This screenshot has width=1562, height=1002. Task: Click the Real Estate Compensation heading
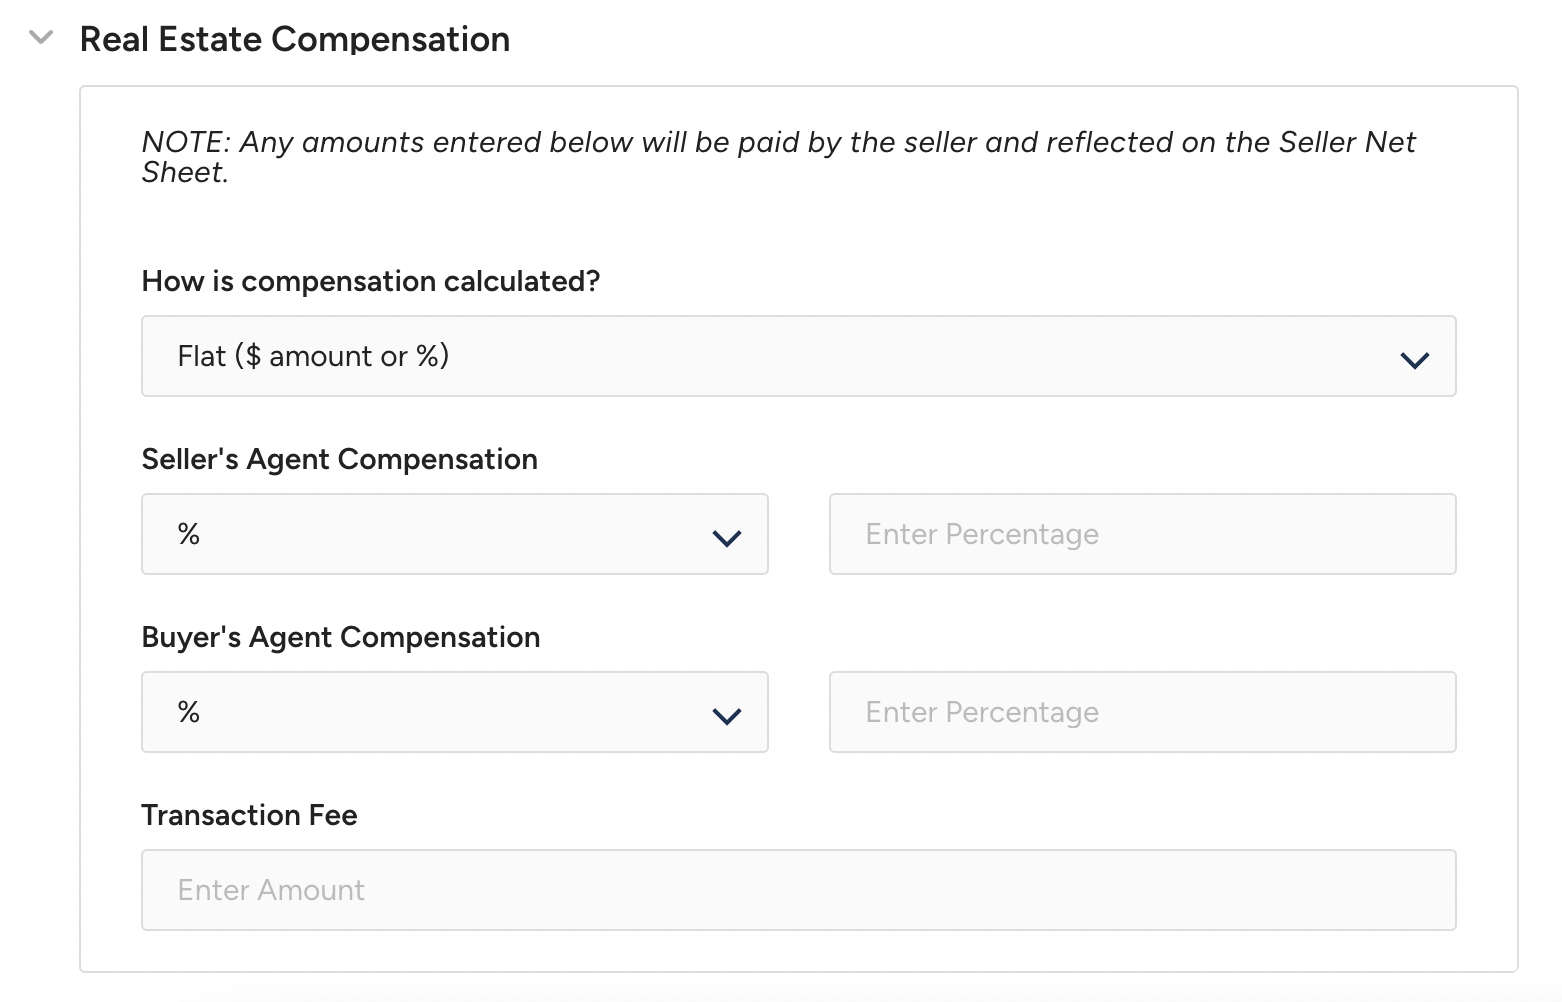tap(294, 39)
